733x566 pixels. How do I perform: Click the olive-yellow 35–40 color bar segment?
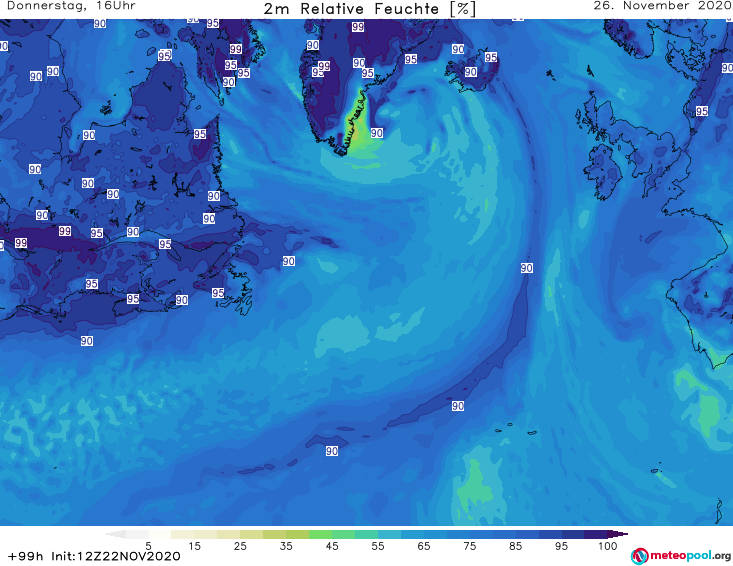297,534
